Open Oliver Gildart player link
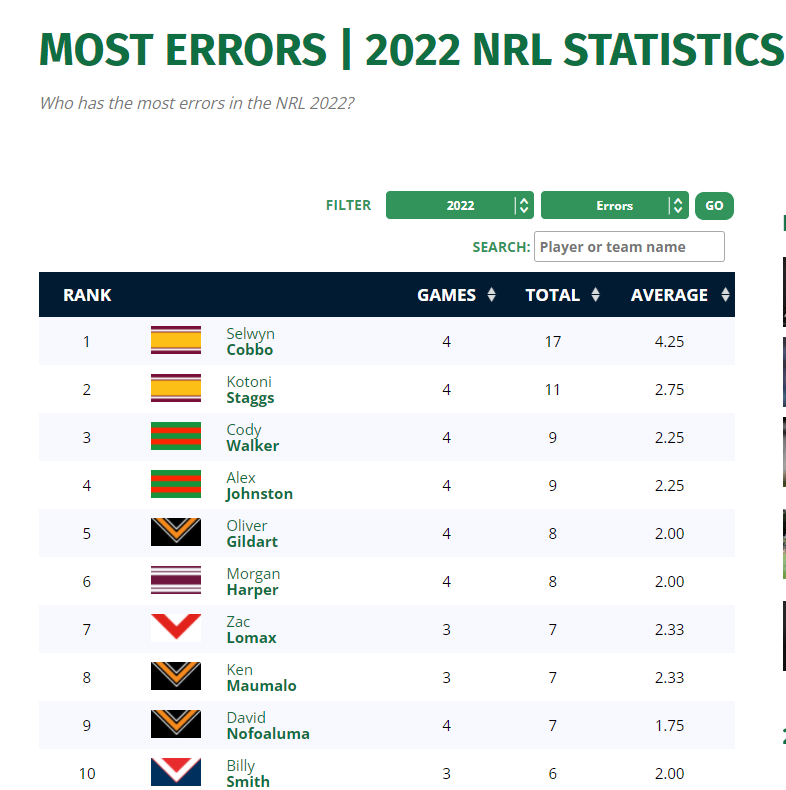 click(x=252, y=534)
